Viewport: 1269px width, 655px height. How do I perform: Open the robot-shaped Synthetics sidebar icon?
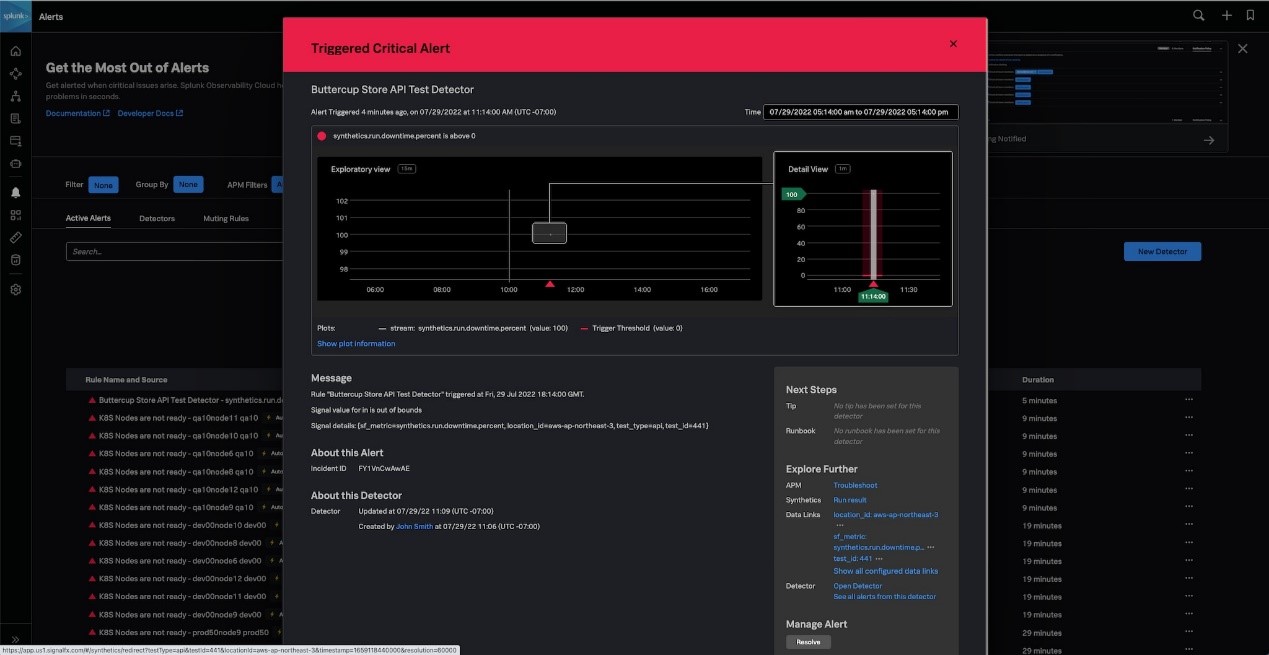click(15, 163)
